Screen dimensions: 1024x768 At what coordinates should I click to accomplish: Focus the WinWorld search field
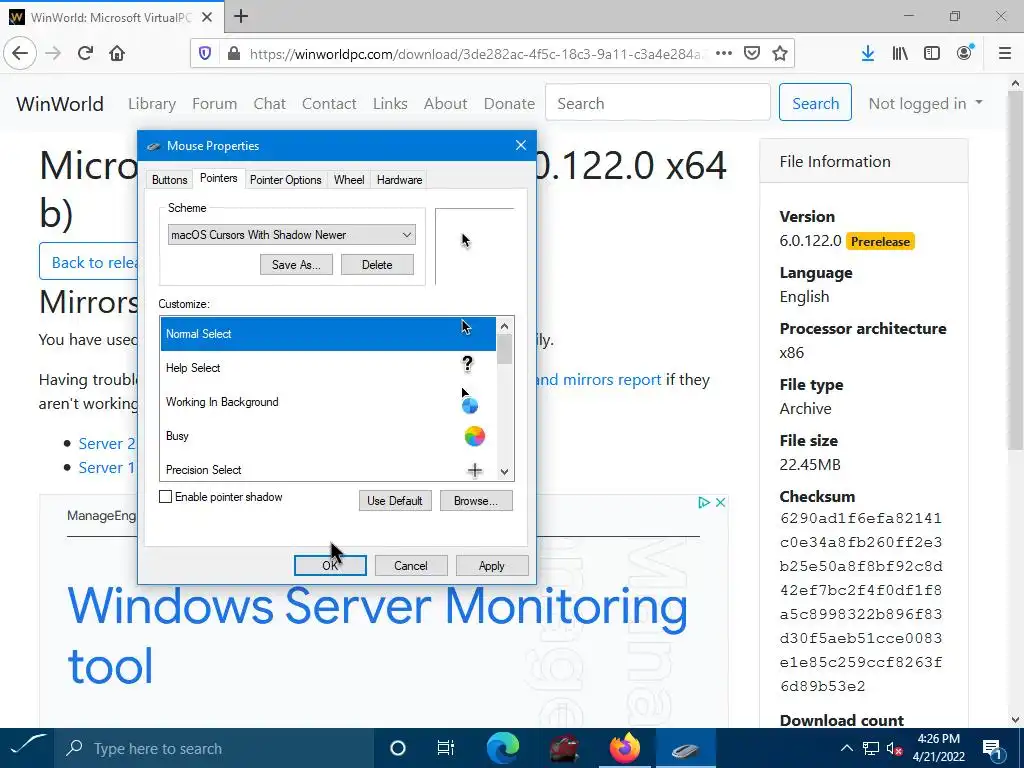pos(658,103)
